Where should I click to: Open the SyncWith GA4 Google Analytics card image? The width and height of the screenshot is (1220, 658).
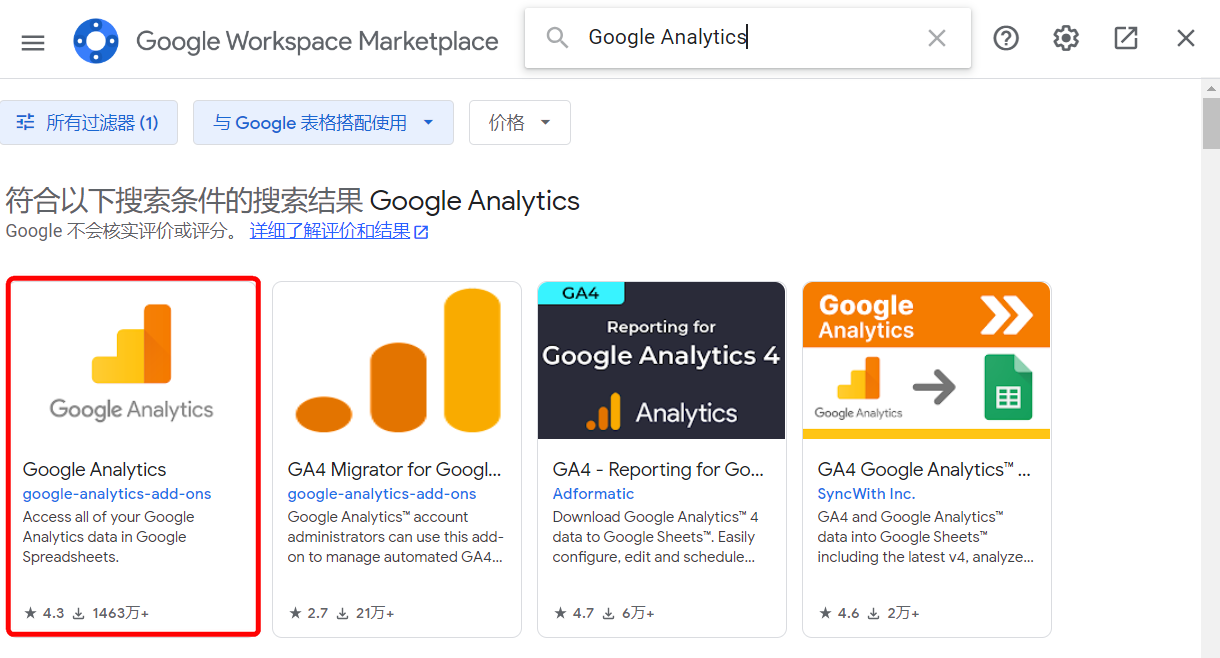point(927,360)
